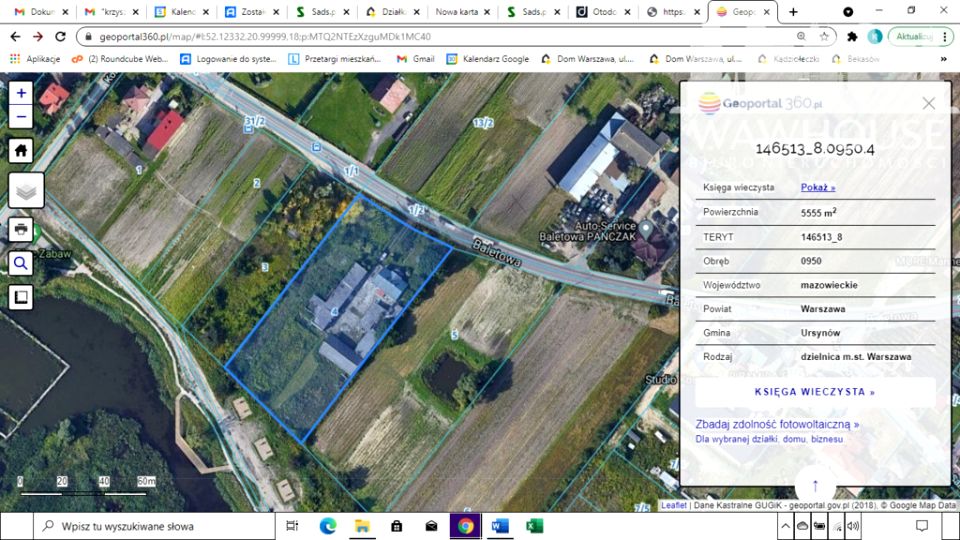
Task: Click Pokaż link for księga wieczysta
Action: click(818, 187)
